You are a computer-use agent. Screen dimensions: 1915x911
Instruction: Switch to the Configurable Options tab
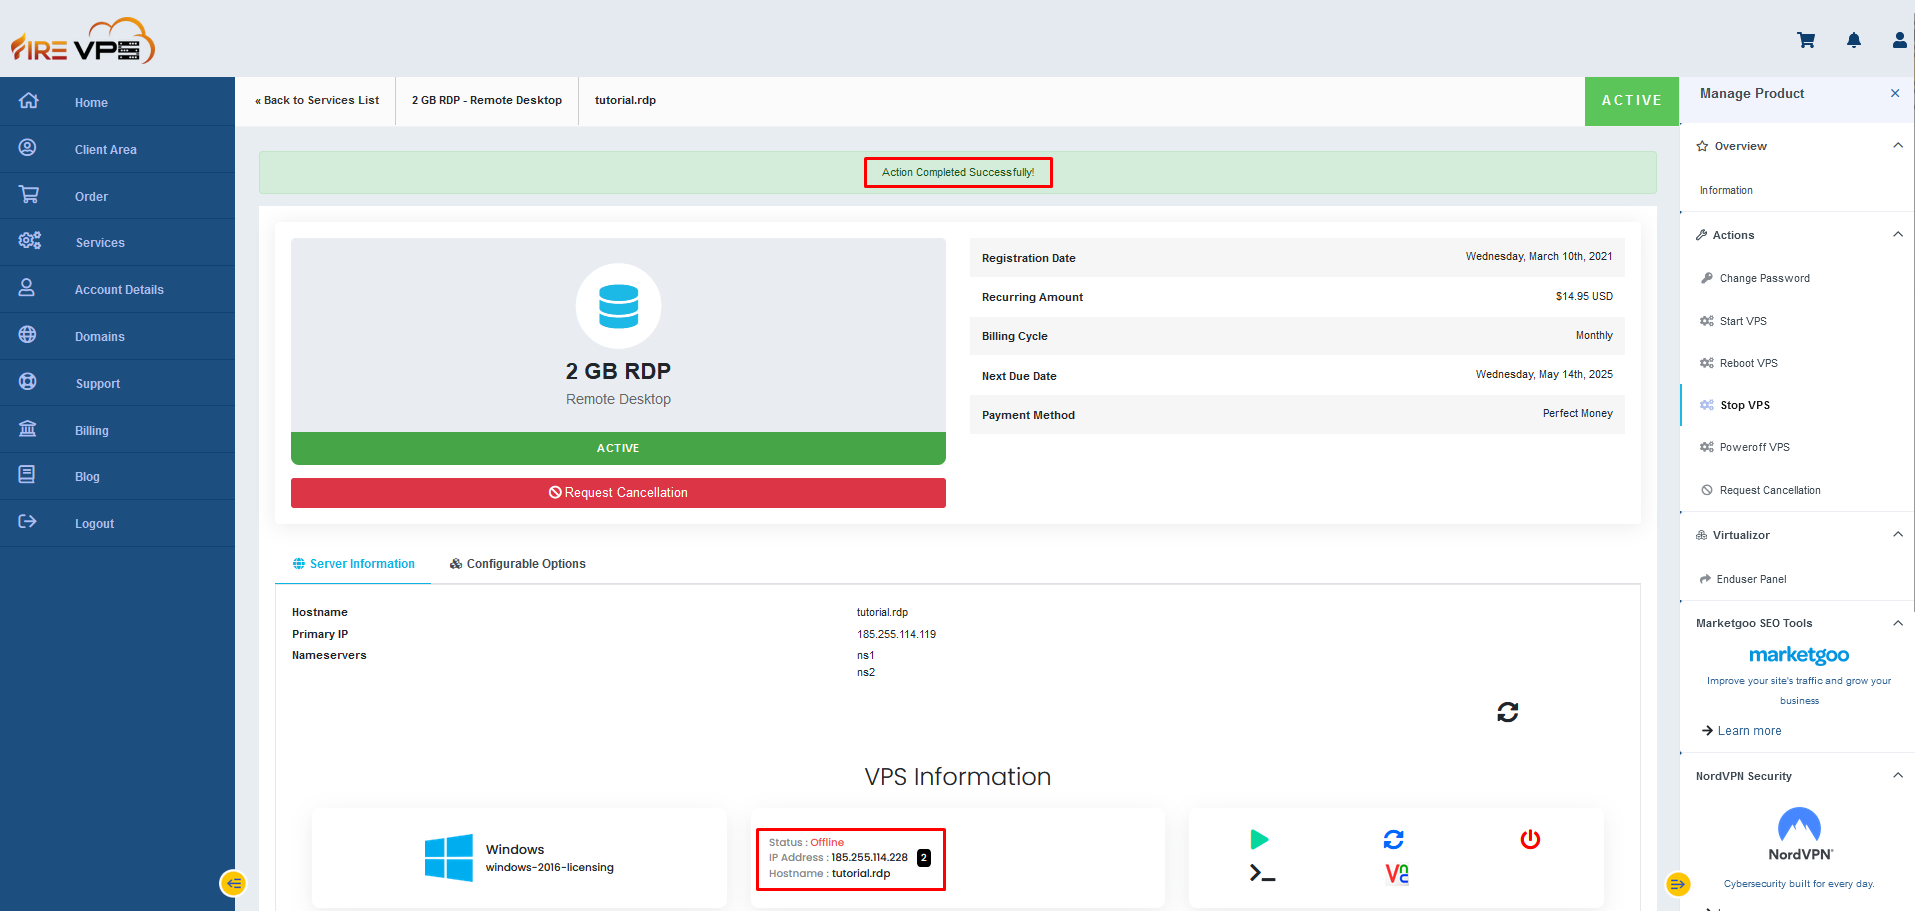[518, 564]
